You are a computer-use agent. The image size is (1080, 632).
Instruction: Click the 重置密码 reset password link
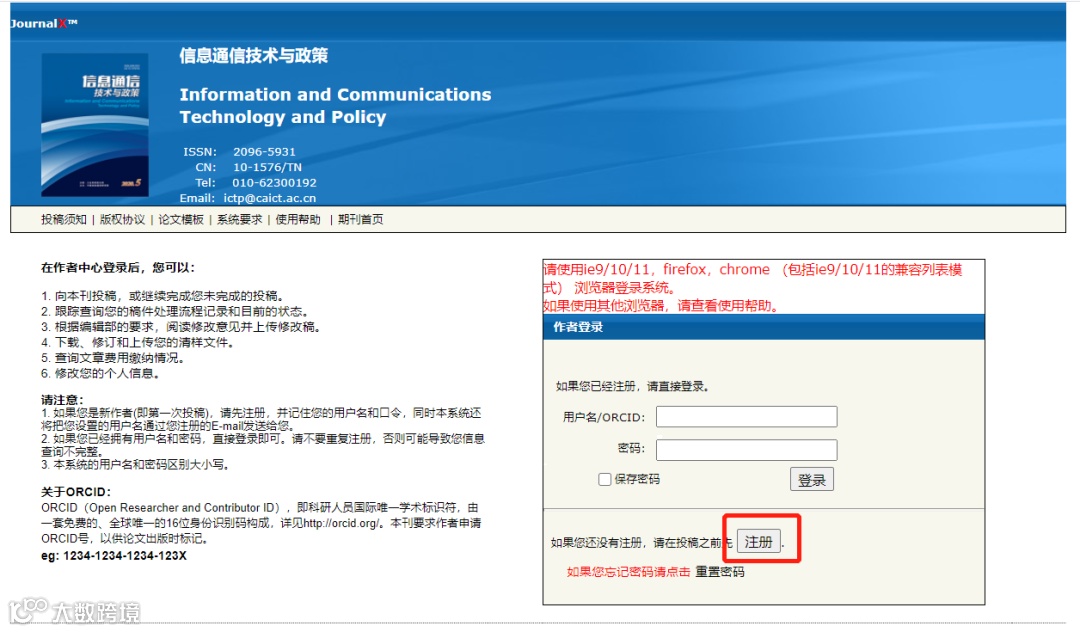tap(720, 571)
